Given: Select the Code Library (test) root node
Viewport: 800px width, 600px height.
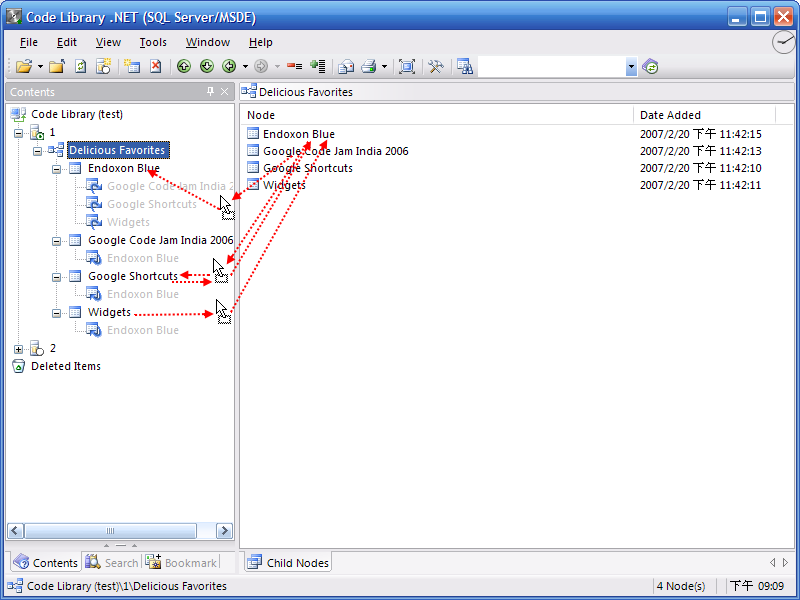Looking at the screenshot, I should pyautogui.click(x=77, y=114).
